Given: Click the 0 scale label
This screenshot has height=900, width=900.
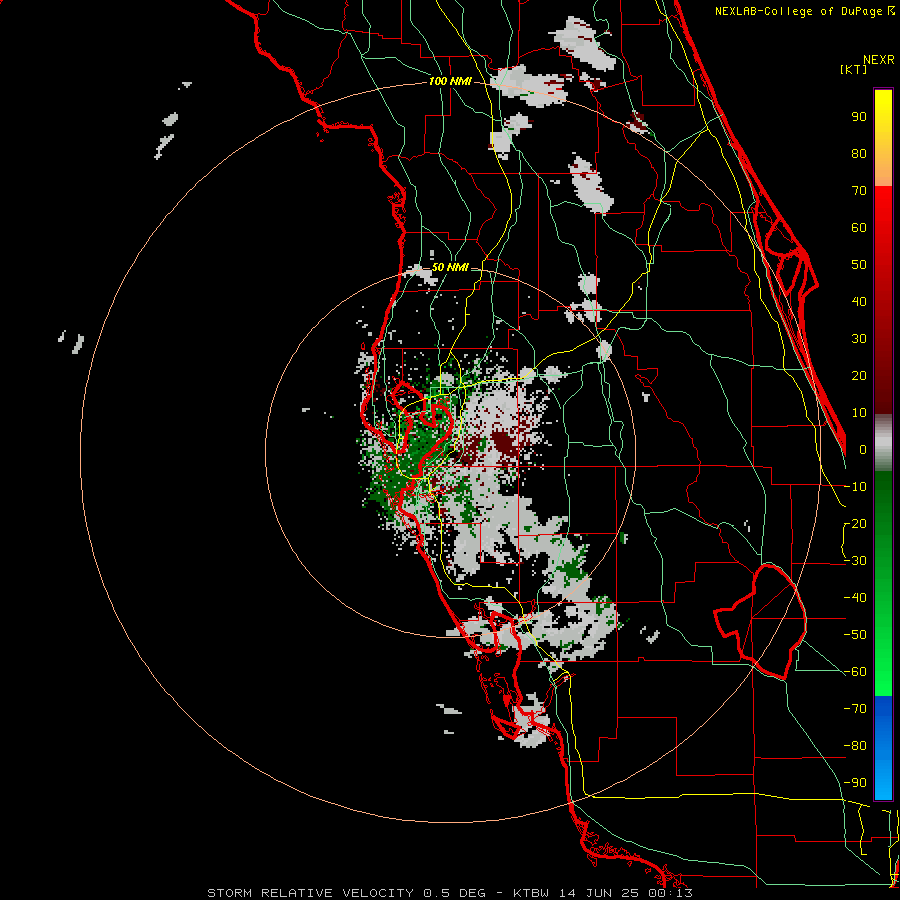Looking at the screenshot, I should point(863,450).
